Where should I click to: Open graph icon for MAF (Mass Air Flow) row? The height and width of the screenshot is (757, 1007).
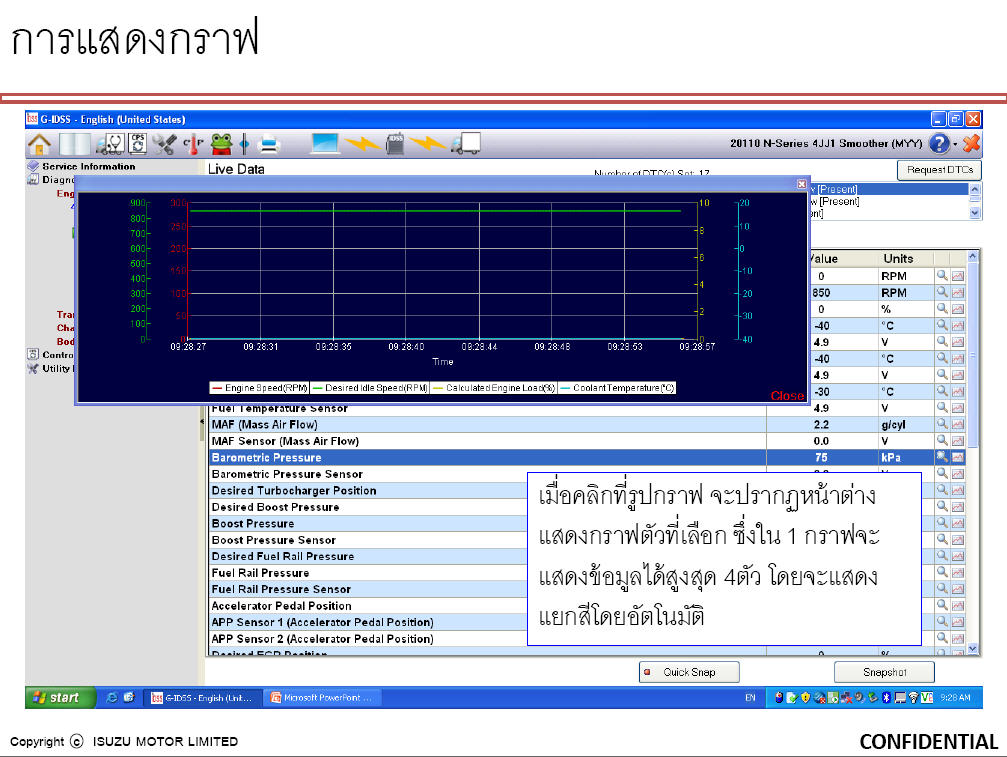tap(958, 424)
